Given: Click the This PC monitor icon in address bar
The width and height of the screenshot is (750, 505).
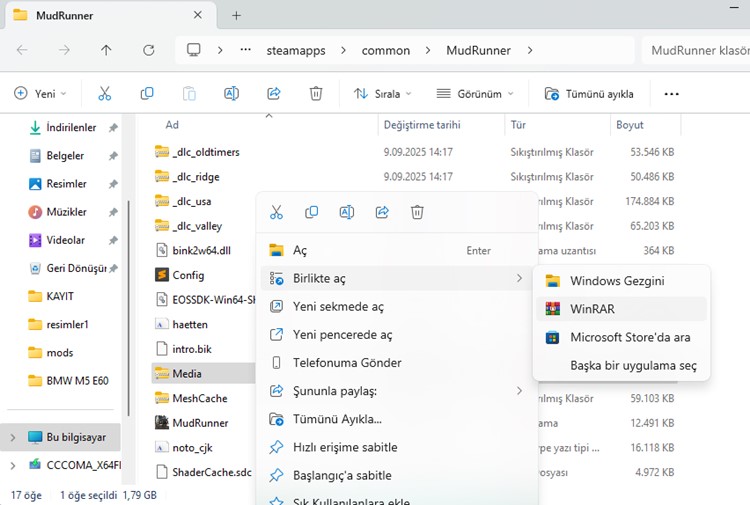Looking at the screenshot, I should [x=194, y=50].
